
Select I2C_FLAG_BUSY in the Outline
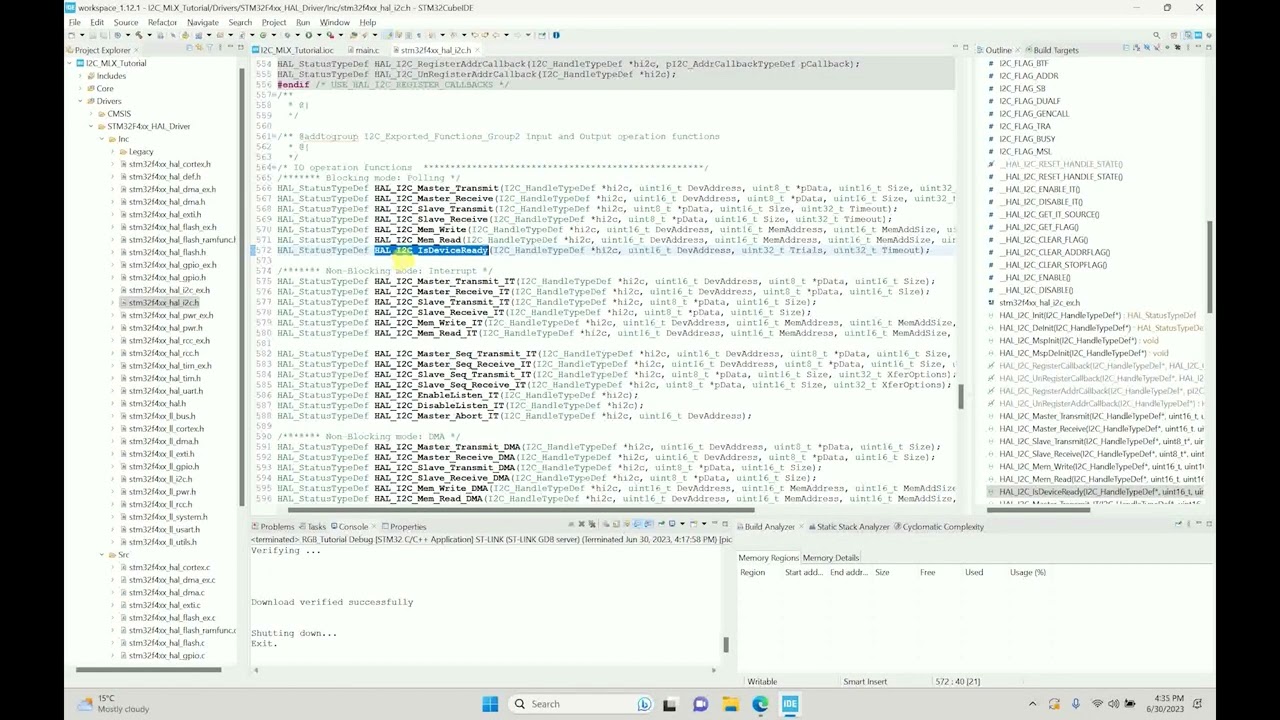(x=1027, y=139)
